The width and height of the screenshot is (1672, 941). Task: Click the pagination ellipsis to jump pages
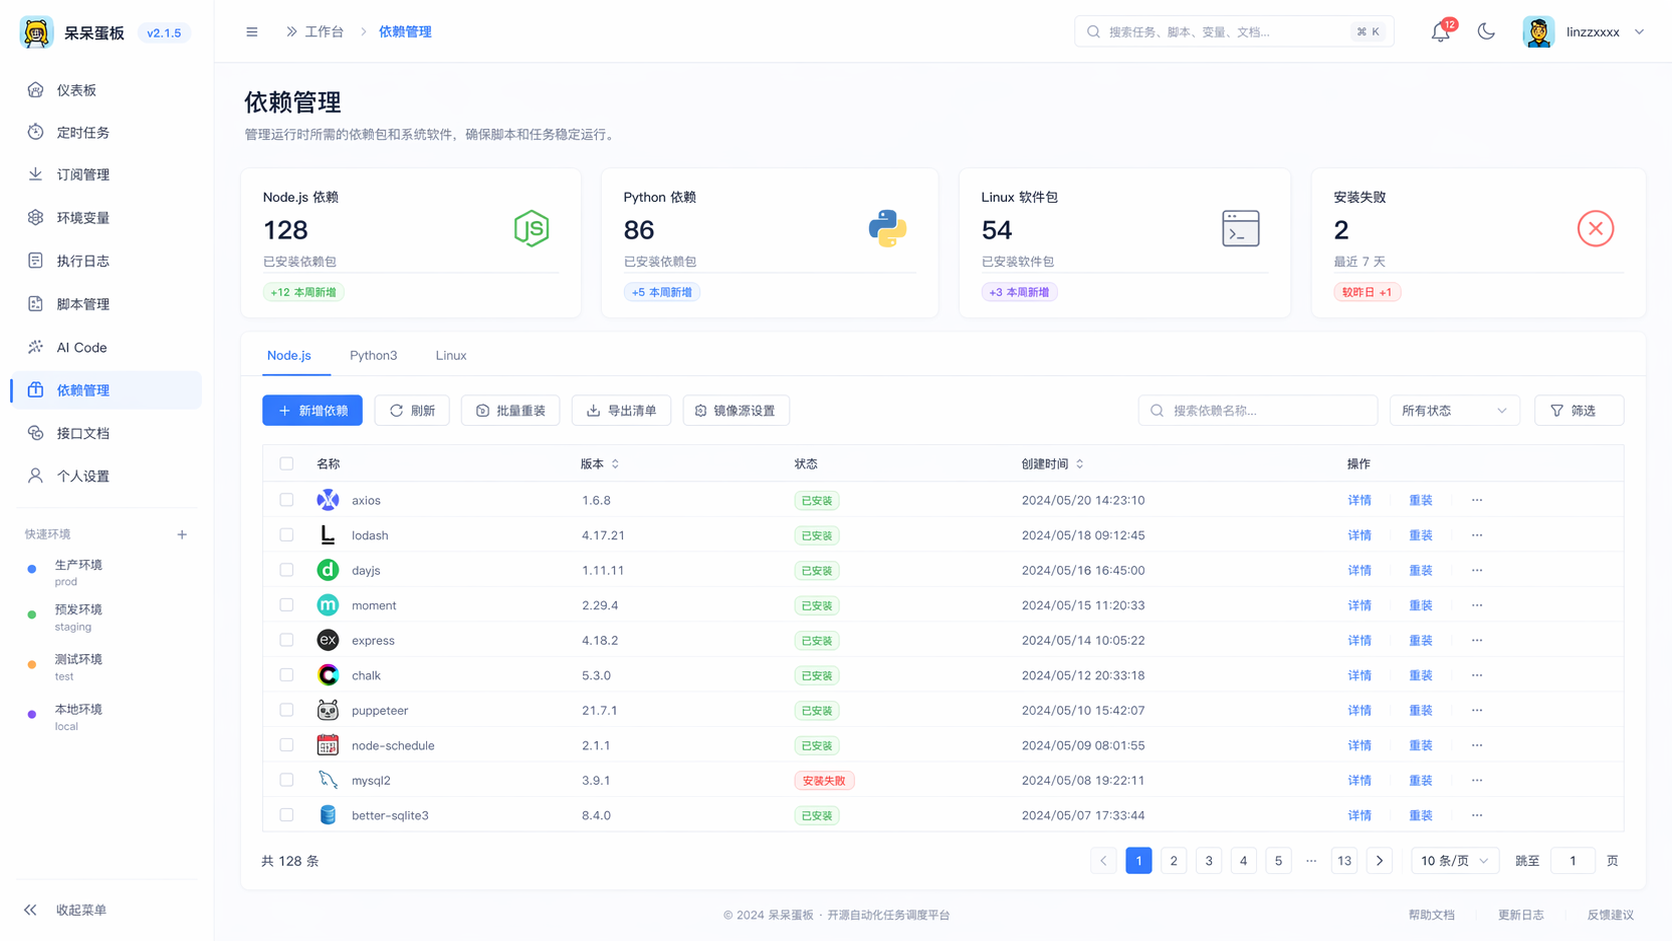(x=1311, y=861)
